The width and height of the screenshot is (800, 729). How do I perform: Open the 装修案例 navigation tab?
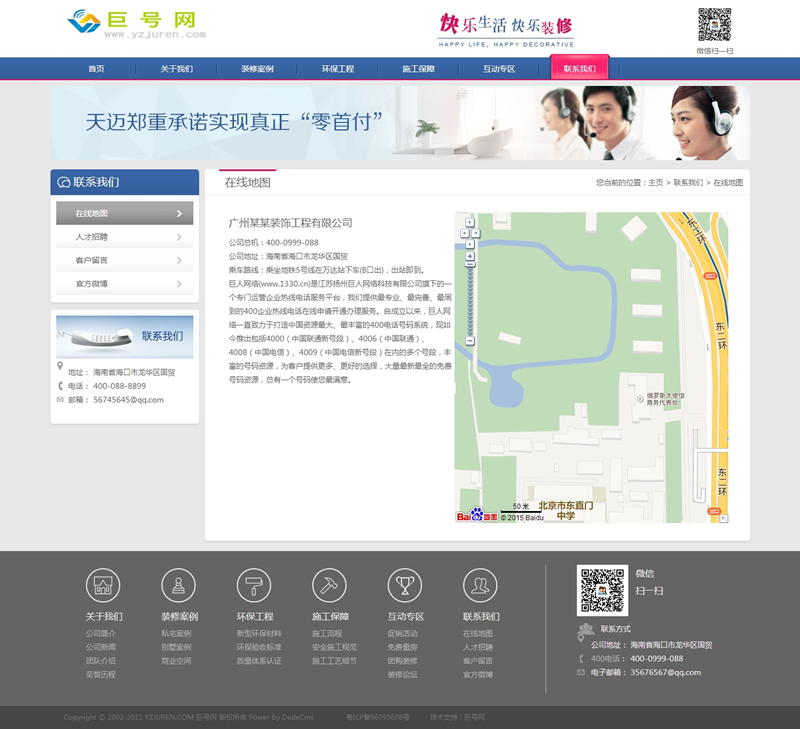click(257, 69)
